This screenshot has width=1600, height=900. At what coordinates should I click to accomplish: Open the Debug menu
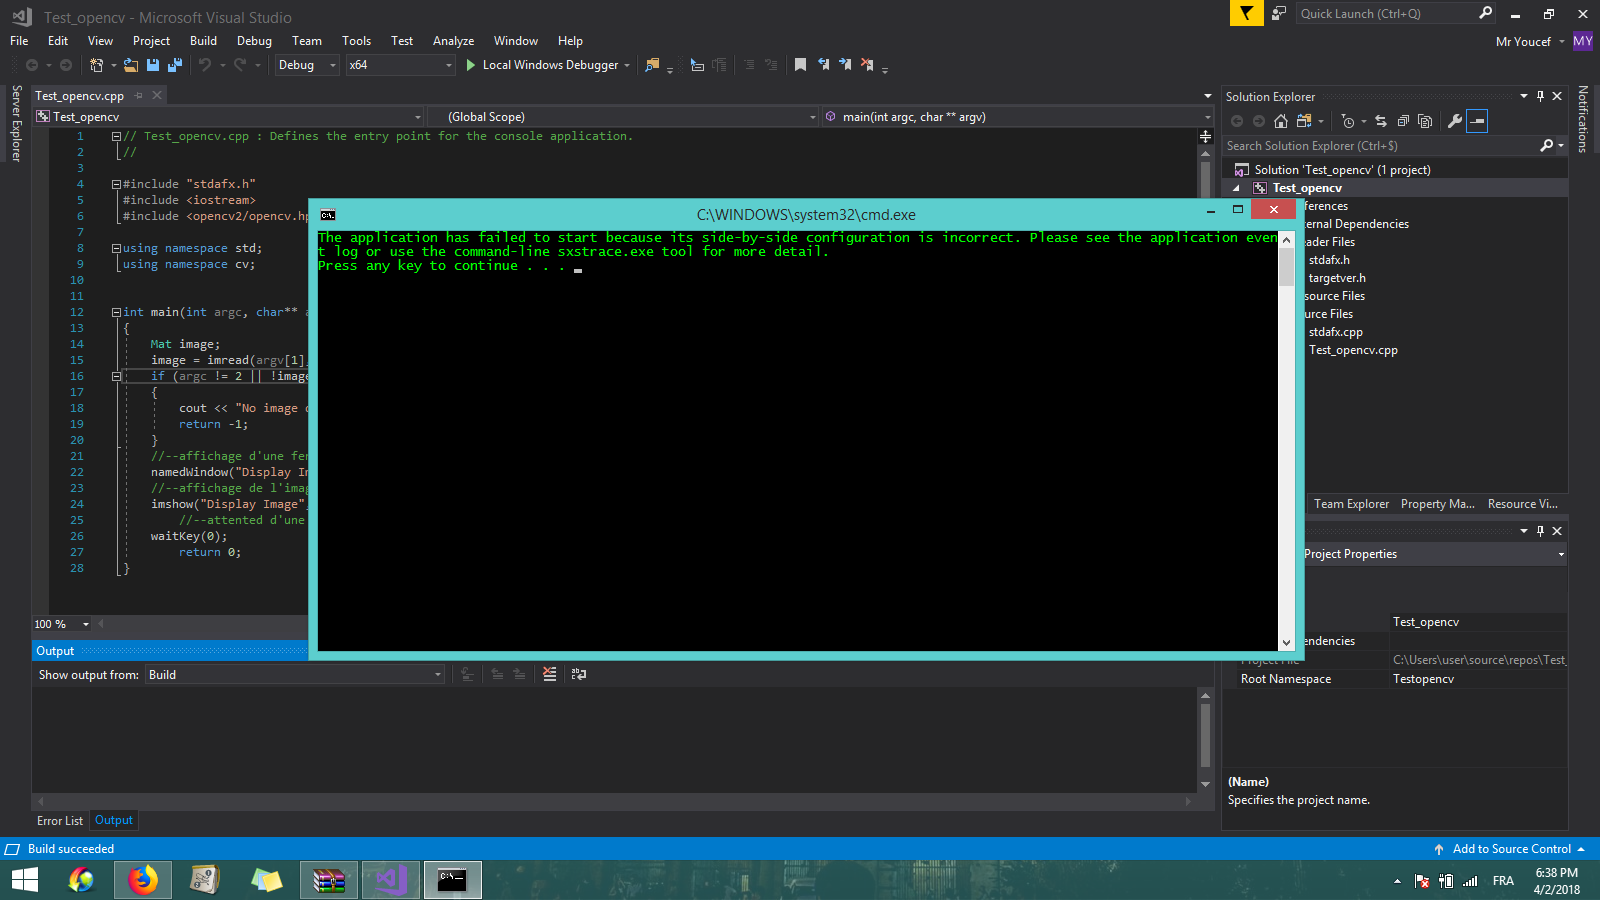point(254,41)
